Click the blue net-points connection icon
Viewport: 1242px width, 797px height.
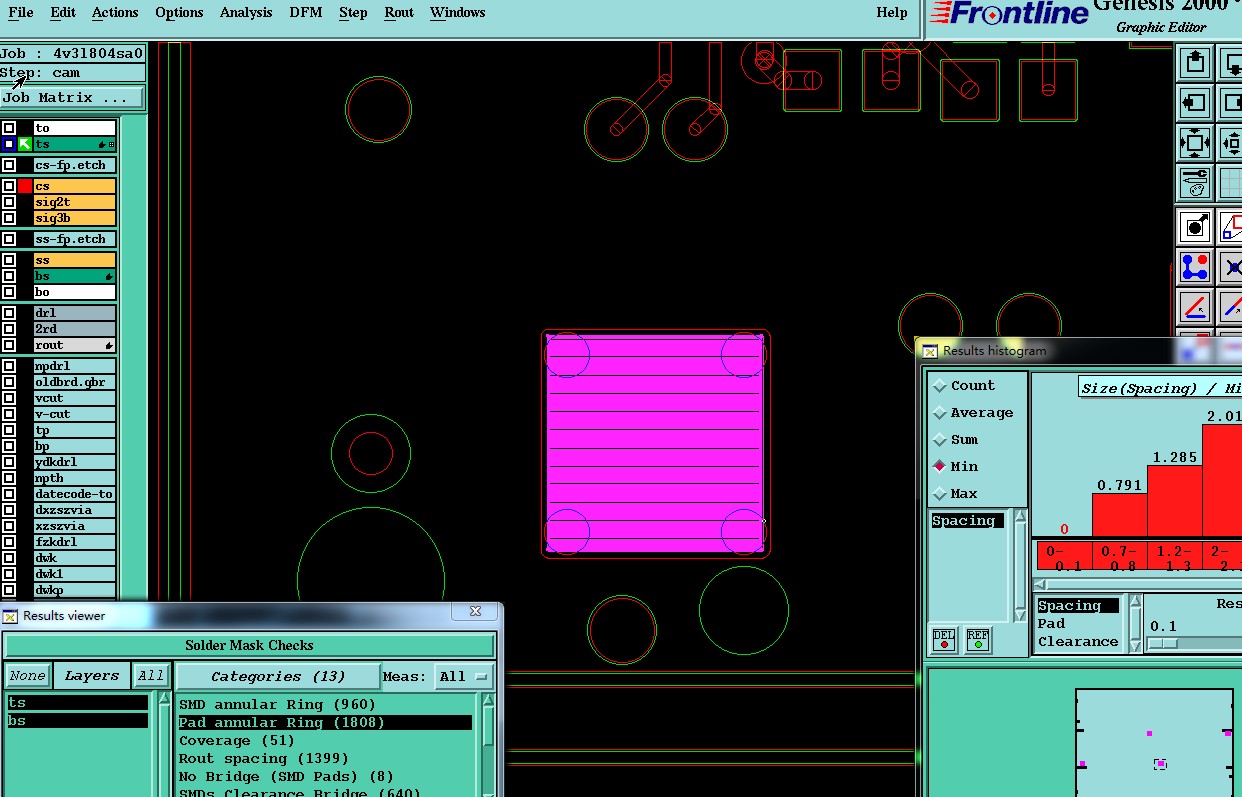point(1194,267)
